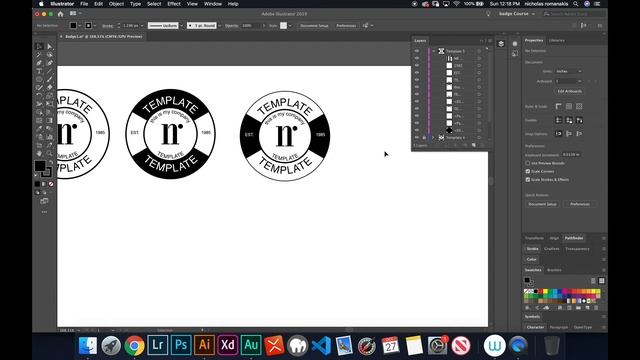Toggle visibility of the Template 5 layer
This screenshot has height=360, width=640.
click(417, 51)
